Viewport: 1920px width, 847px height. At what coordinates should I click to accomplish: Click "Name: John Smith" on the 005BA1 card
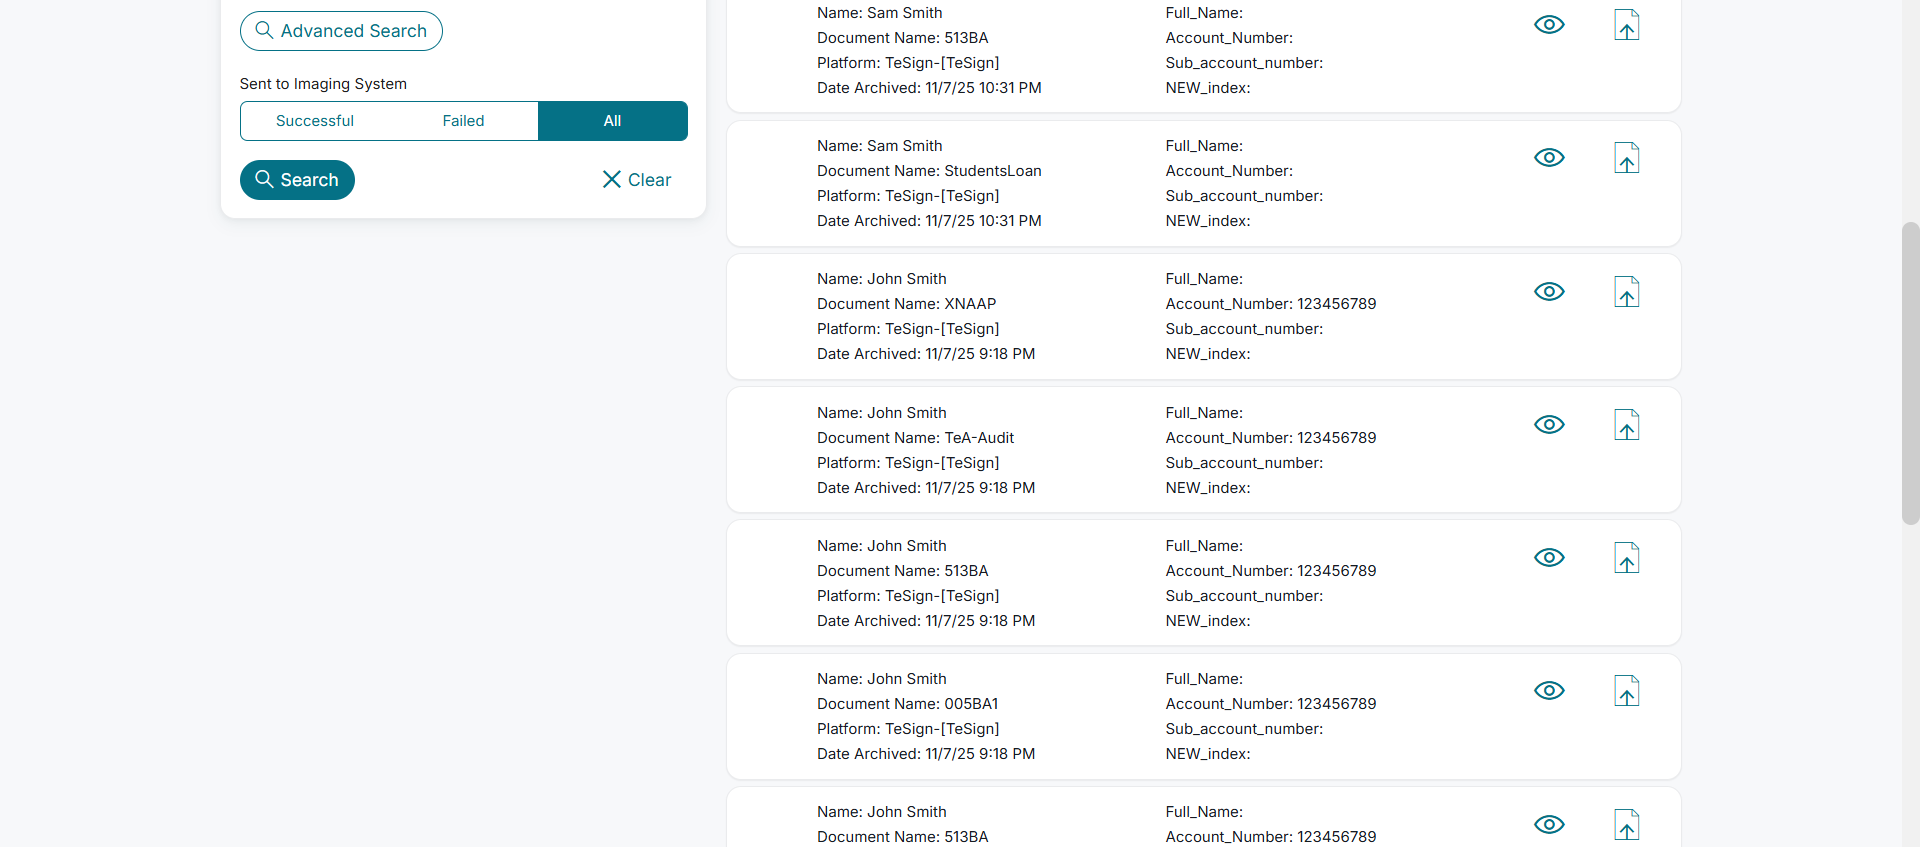pos(881,679)
